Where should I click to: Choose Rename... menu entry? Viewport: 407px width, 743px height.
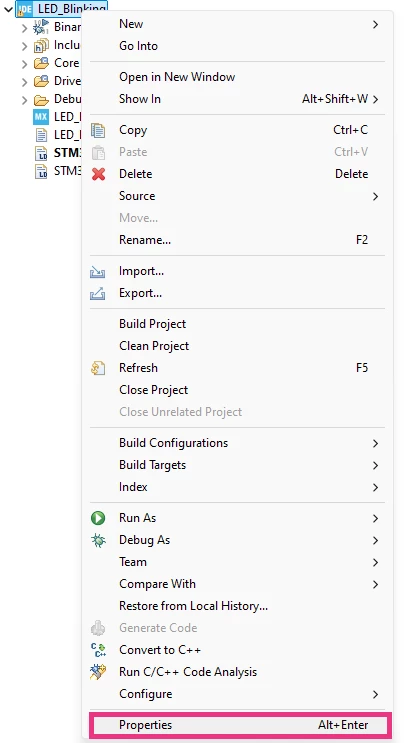point(145,240)
